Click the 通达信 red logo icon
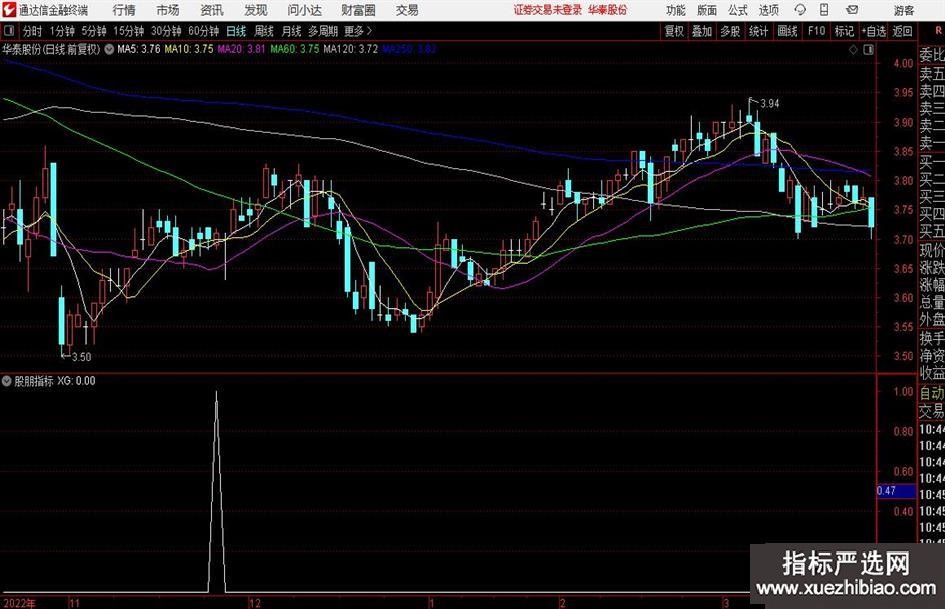The height and width of the screenshot is (609, 945). pyautogui.click(x=9, y=10)
